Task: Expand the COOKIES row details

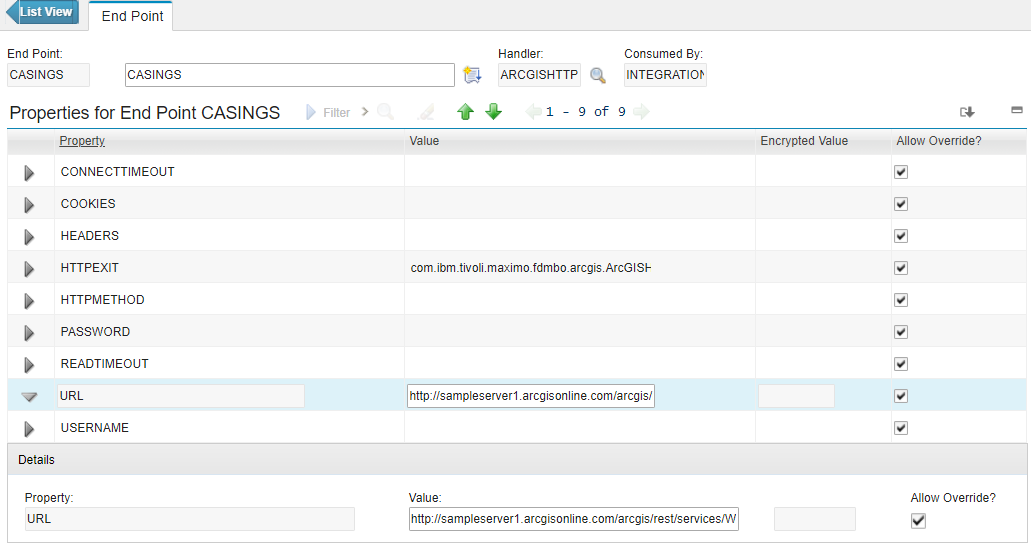Action: pos(29,205)
